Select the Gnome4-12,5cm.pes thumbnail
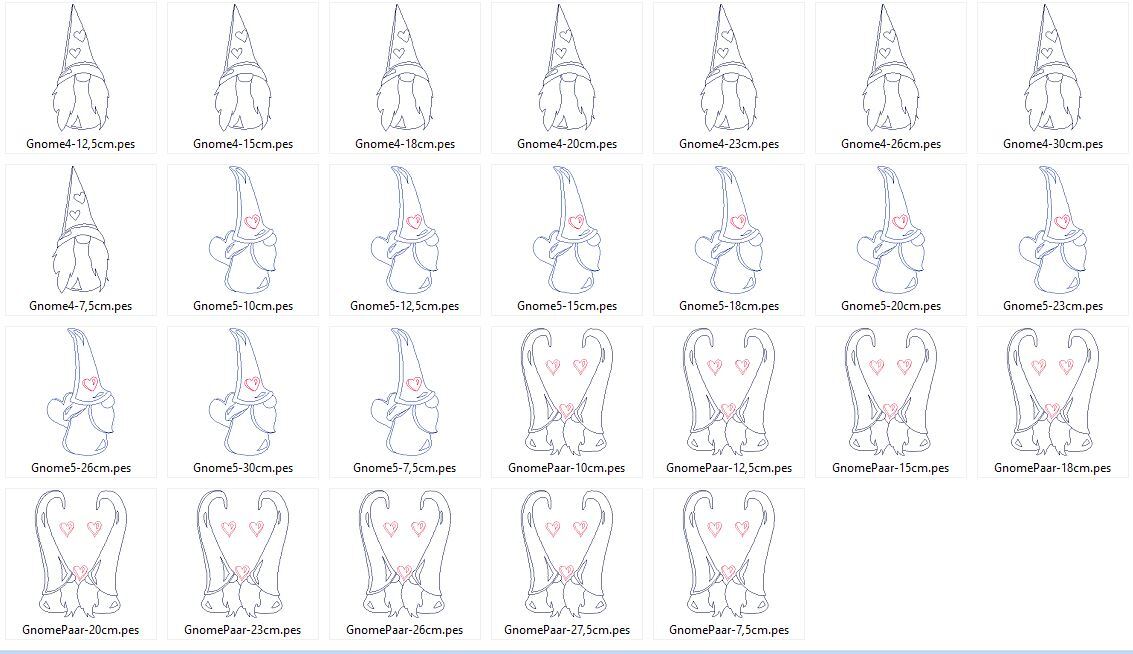This screenshot has width=1133, height=654. coord(81,70)
